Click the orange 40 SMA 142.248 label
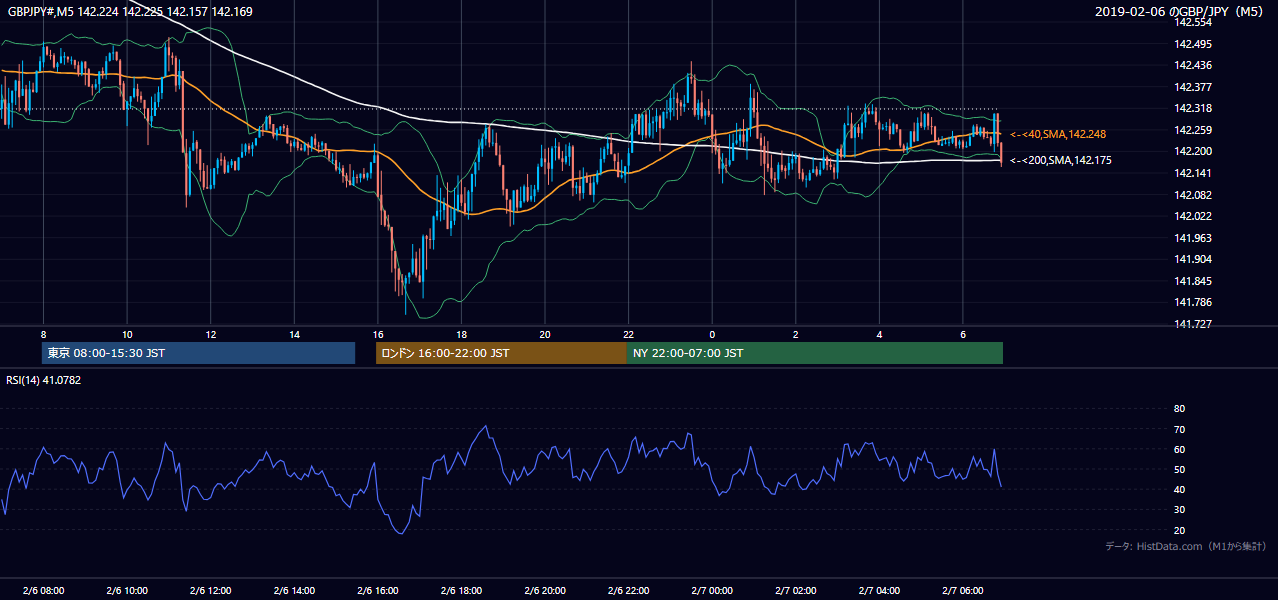Image resolution: width=1278 pixels, height=600 pixels. 1058,134
